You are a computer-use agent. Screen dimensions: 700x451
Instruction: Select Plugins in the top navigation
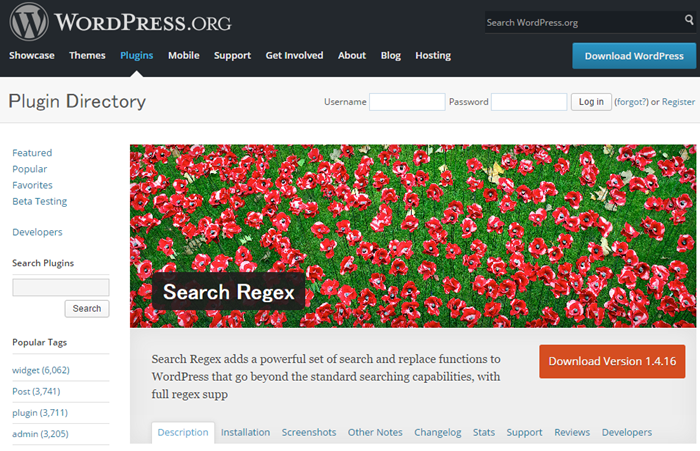coord(137,55)
